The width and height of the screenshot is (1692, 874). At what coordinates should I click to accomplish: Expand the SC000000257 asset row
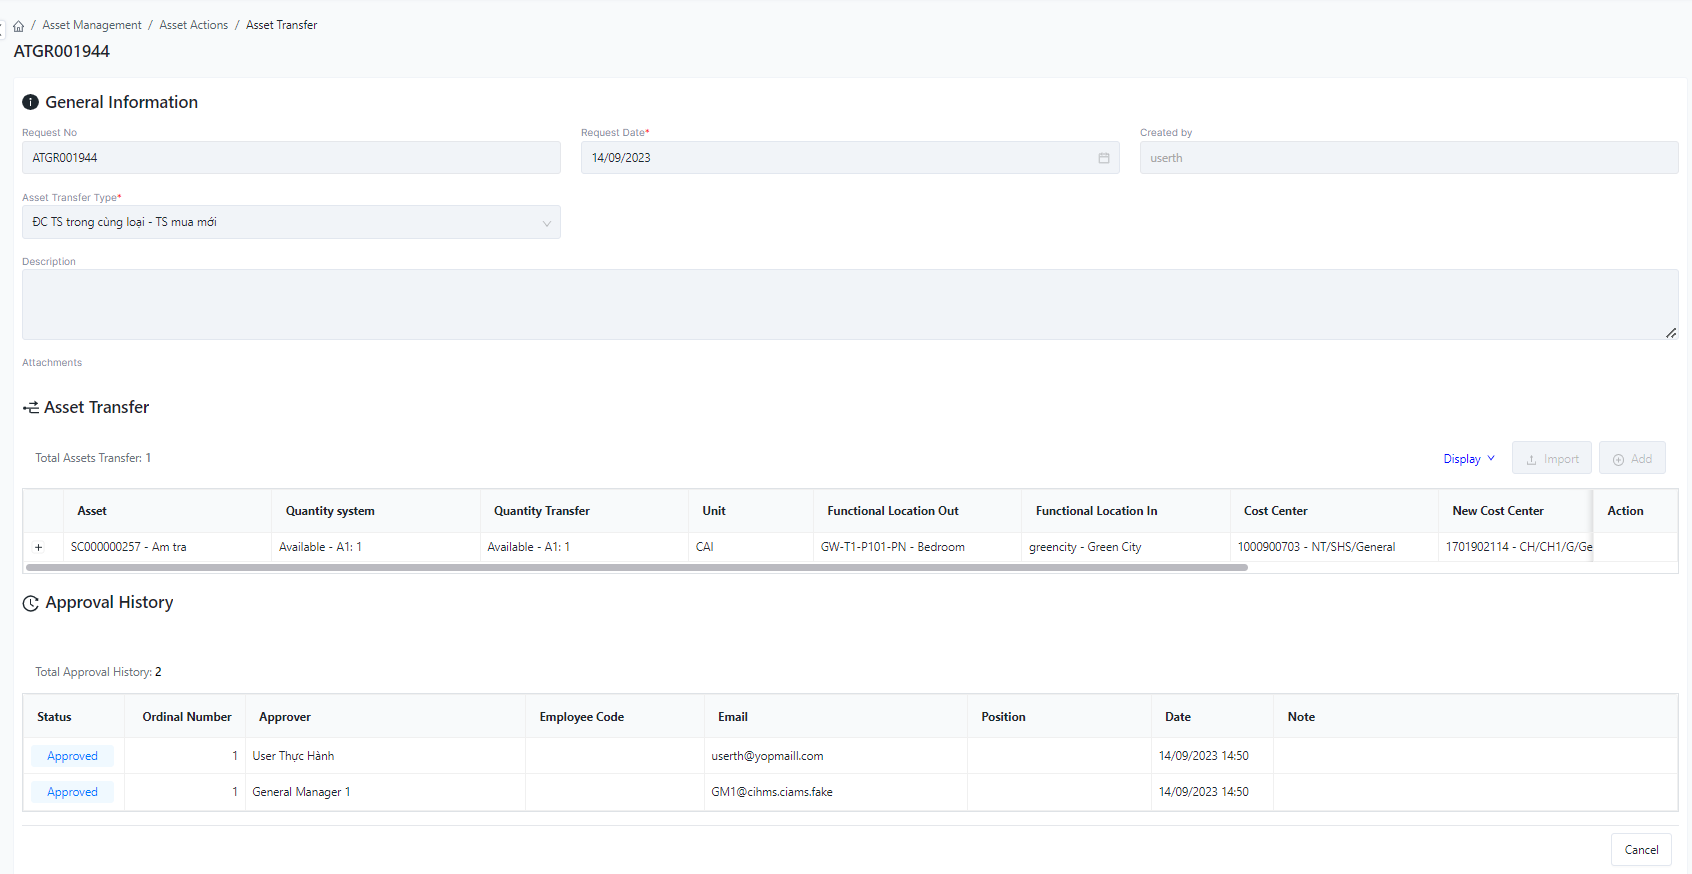39,547
